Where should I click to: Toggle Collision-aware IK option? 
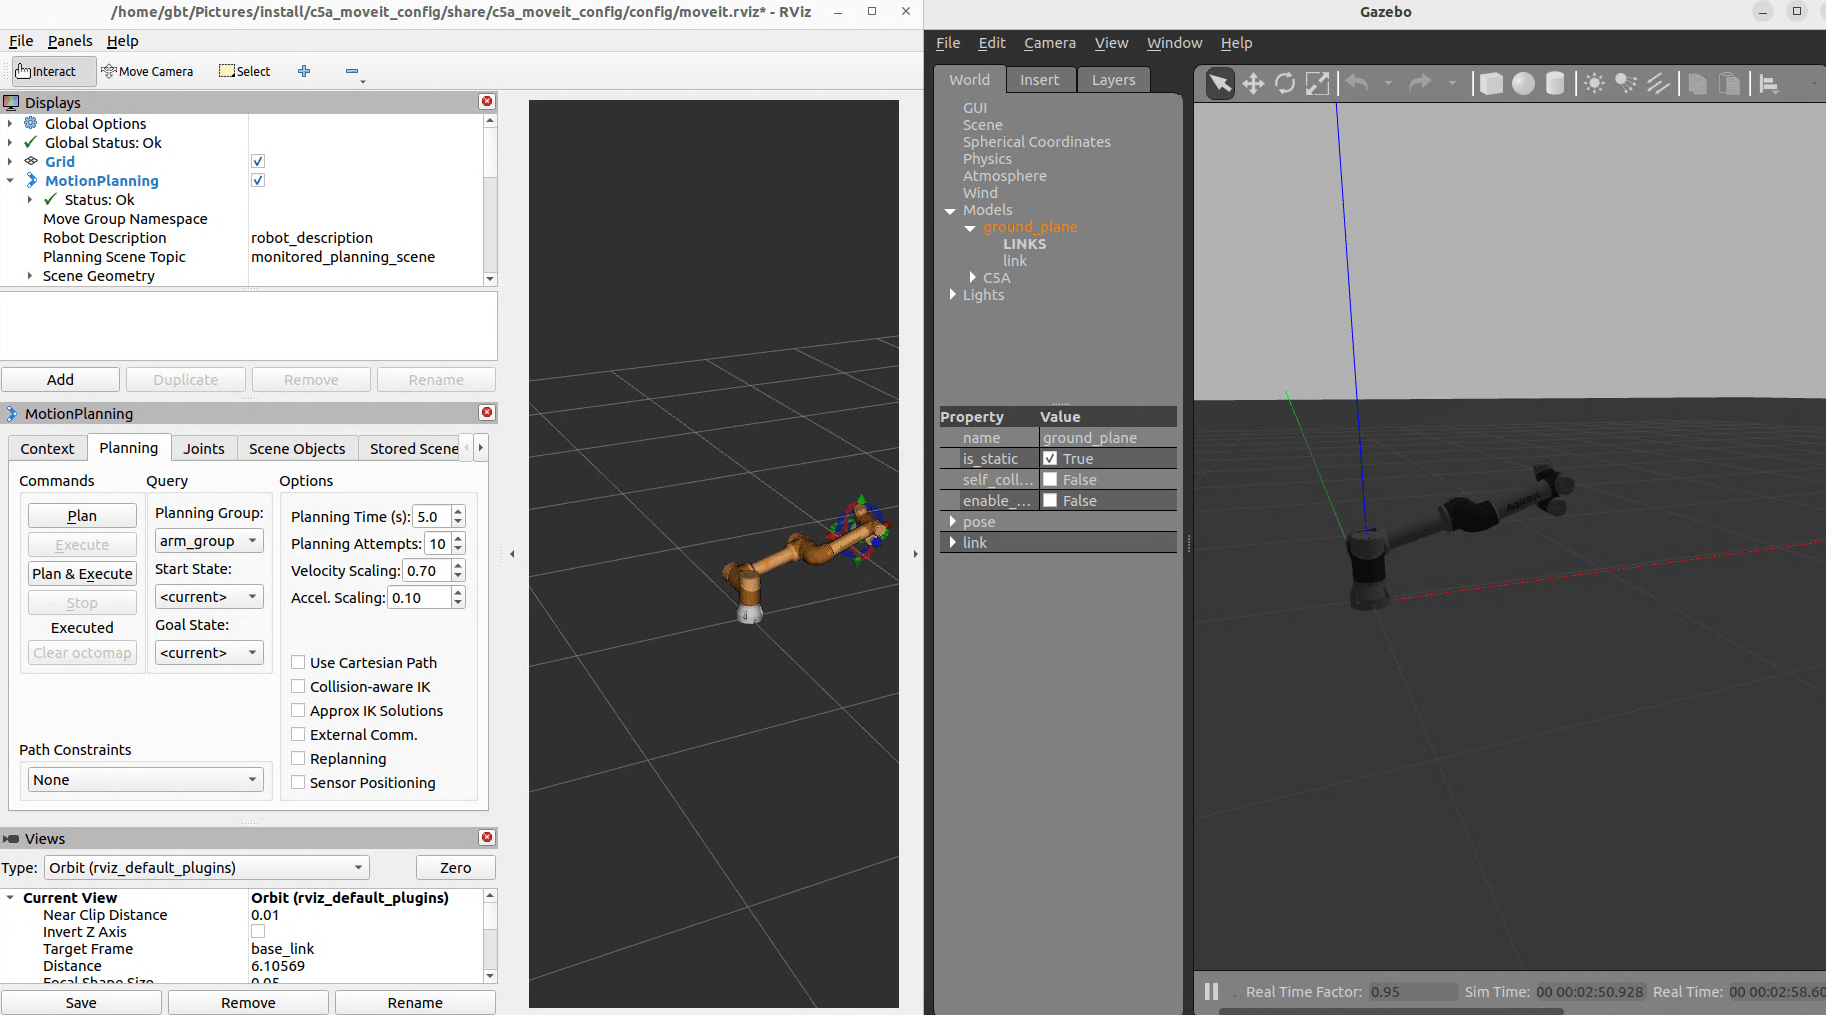pyautogui.click(x=298, y=686)
